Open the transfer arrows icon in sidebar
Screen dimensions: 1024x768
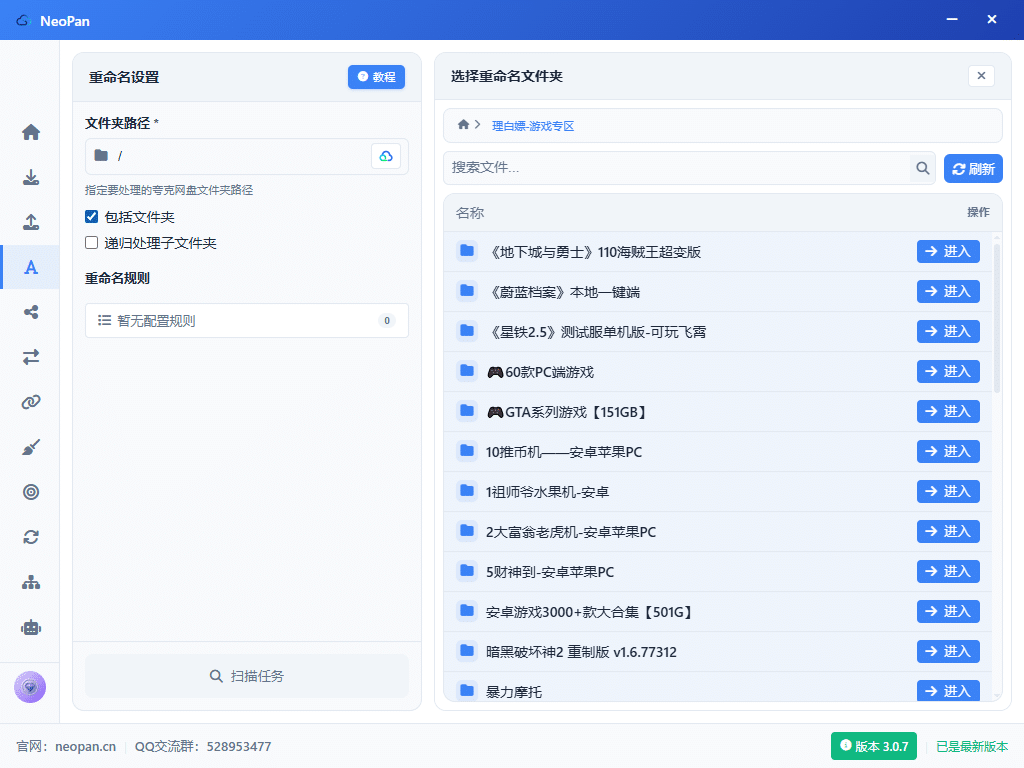[x=31, y=357]
